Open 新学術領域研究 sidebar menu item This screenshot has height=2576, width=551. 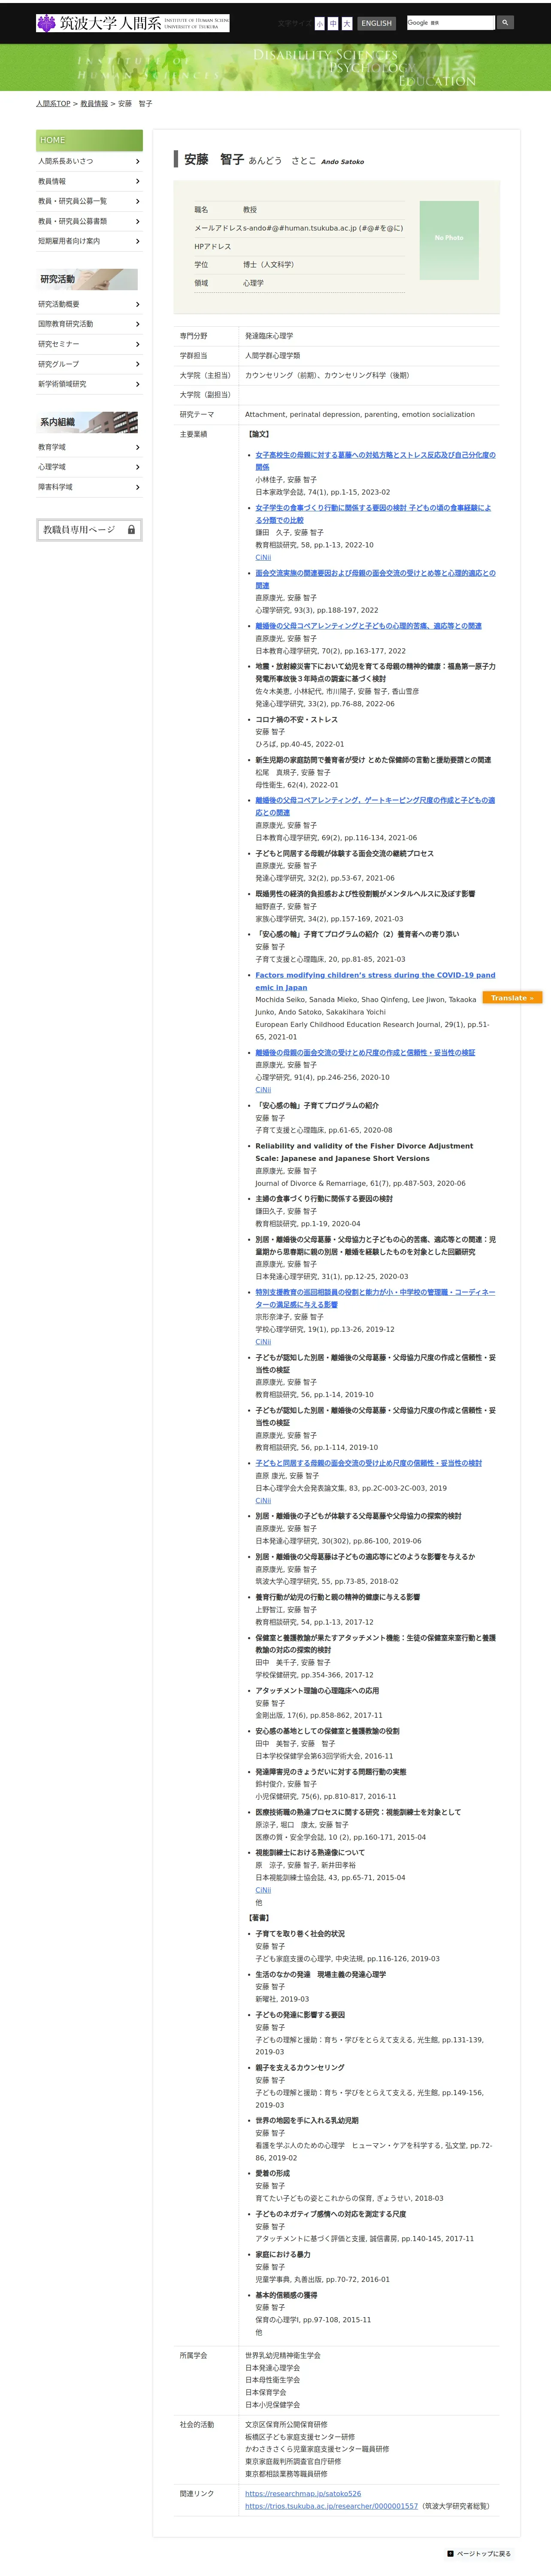click(89, 384)
